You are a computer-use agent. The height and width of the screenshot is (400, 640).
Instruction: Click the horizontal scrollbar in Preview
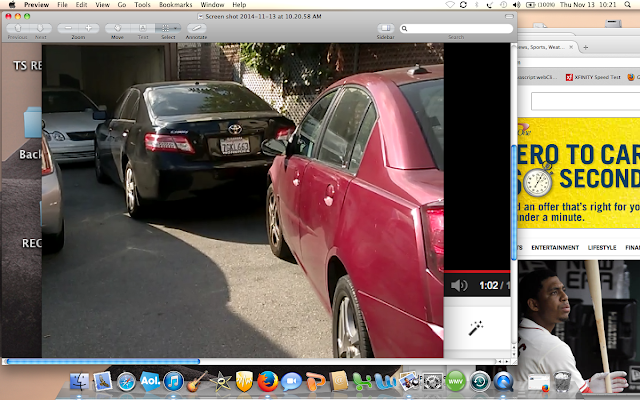(x=104, y=361)
